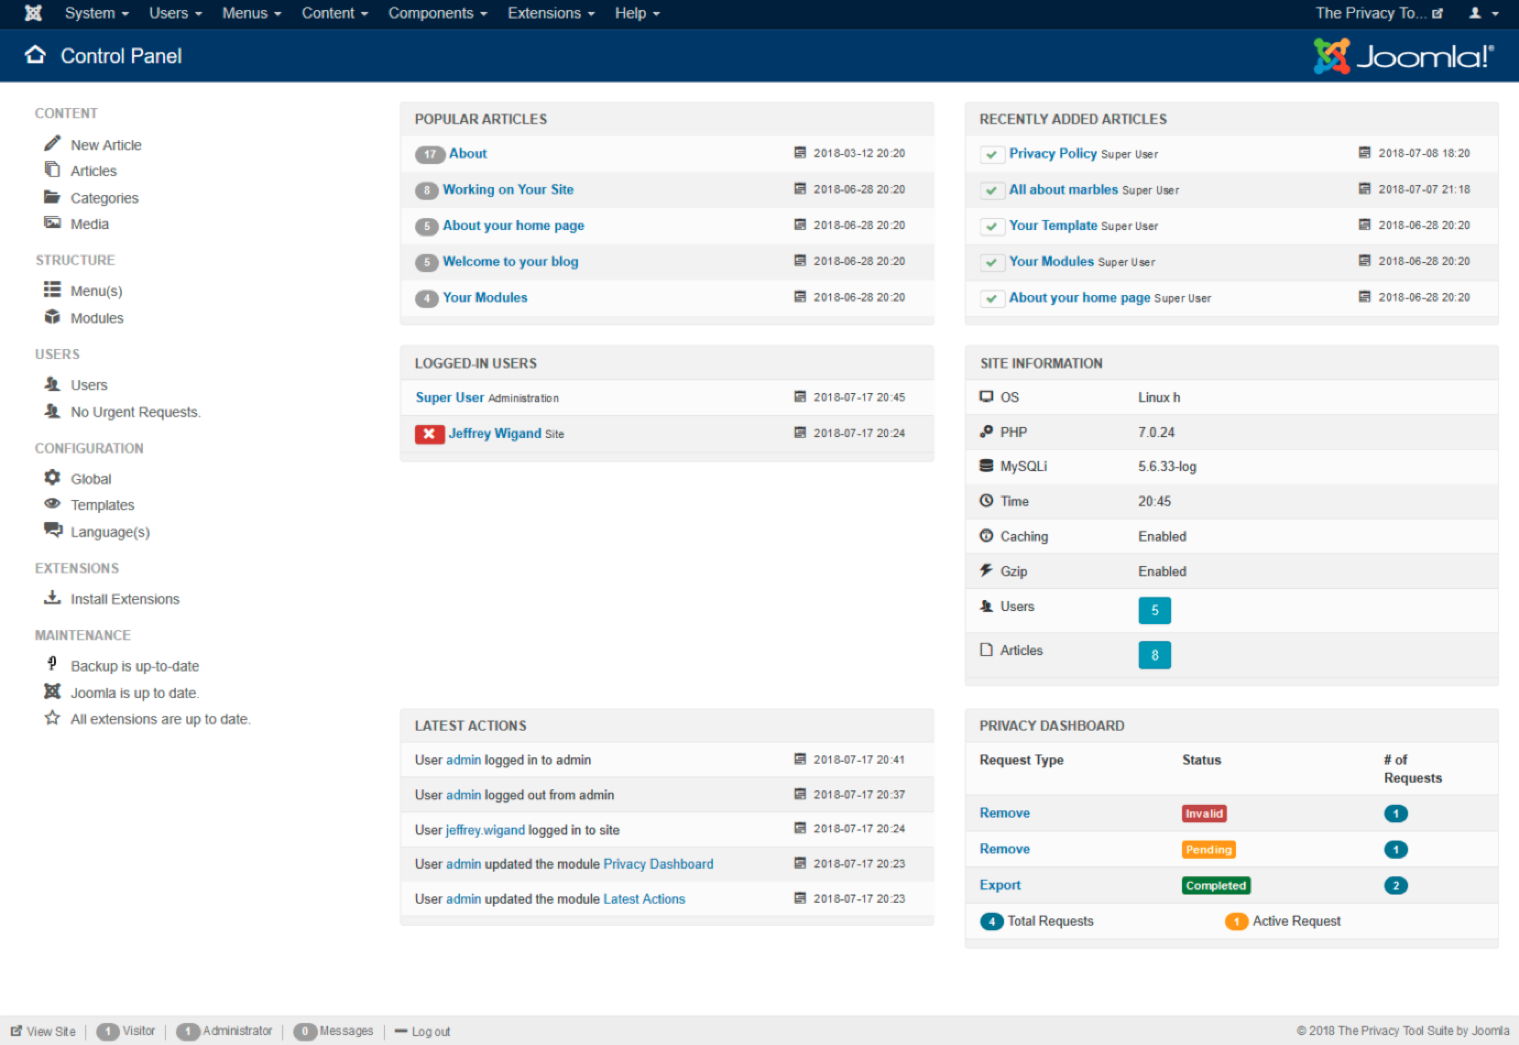The height and width of the screenshot is (1045, 1519).
Task: Click the Joomla logo icon in top menu
Action: pos(33,13)
